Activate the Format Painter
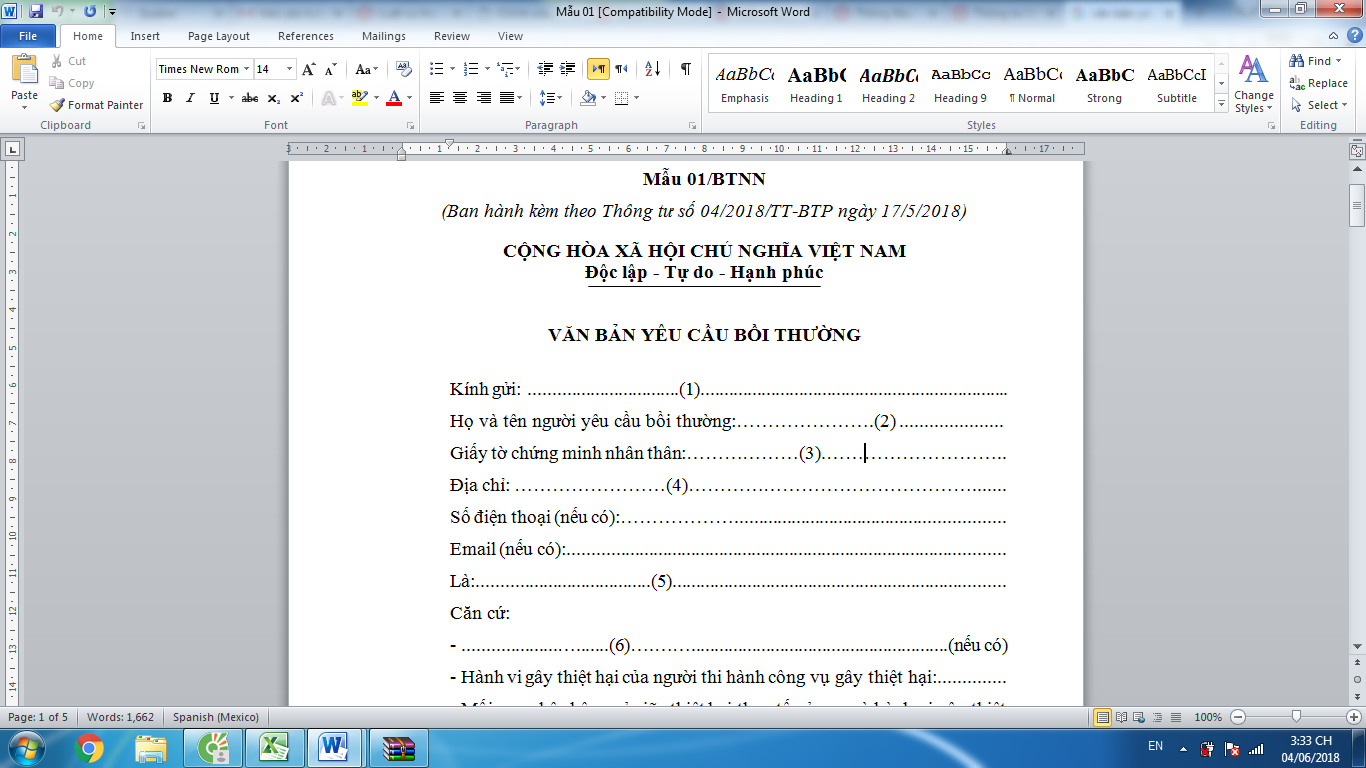Screen dimensions: 1366x768 click(96, 105)
